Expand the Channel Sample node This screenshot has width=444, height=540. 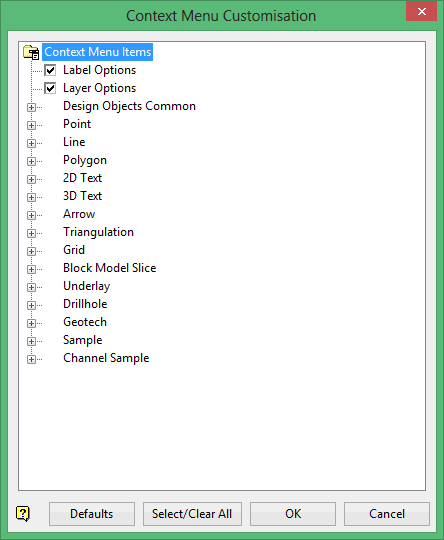(31, 359)
